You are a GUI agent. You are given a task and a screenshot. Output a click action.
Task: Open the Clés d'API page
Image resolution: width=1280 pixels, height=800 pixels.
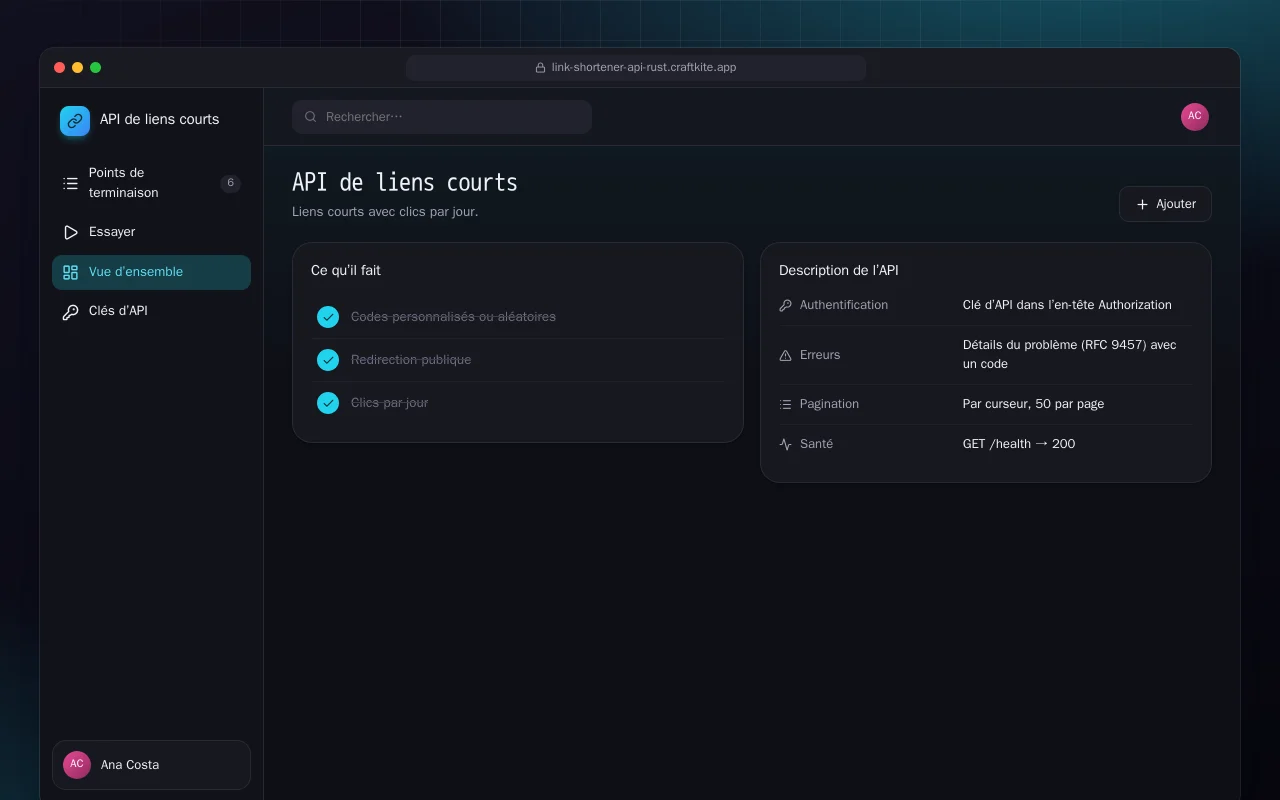coord(151,311)
